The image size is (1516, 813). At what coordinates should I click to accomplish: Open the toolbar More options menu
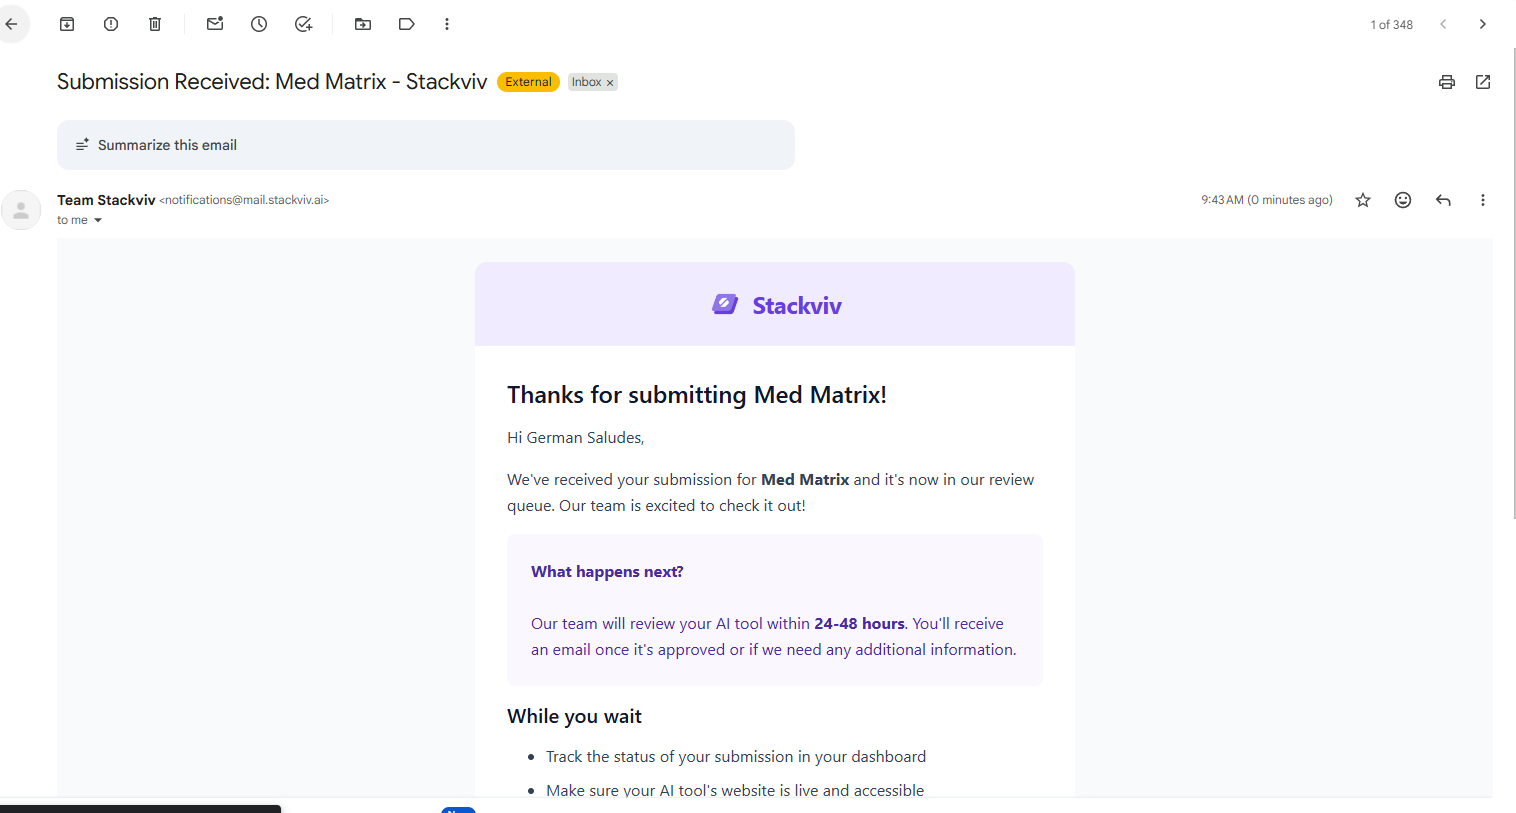pyautogui.click(x=447, y=24)
